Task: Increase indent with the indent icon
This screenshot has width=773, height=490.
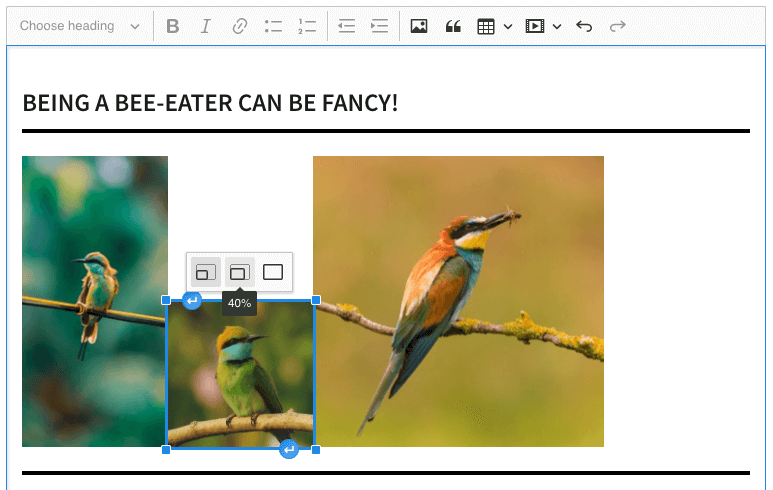Action: click(380, 26)
